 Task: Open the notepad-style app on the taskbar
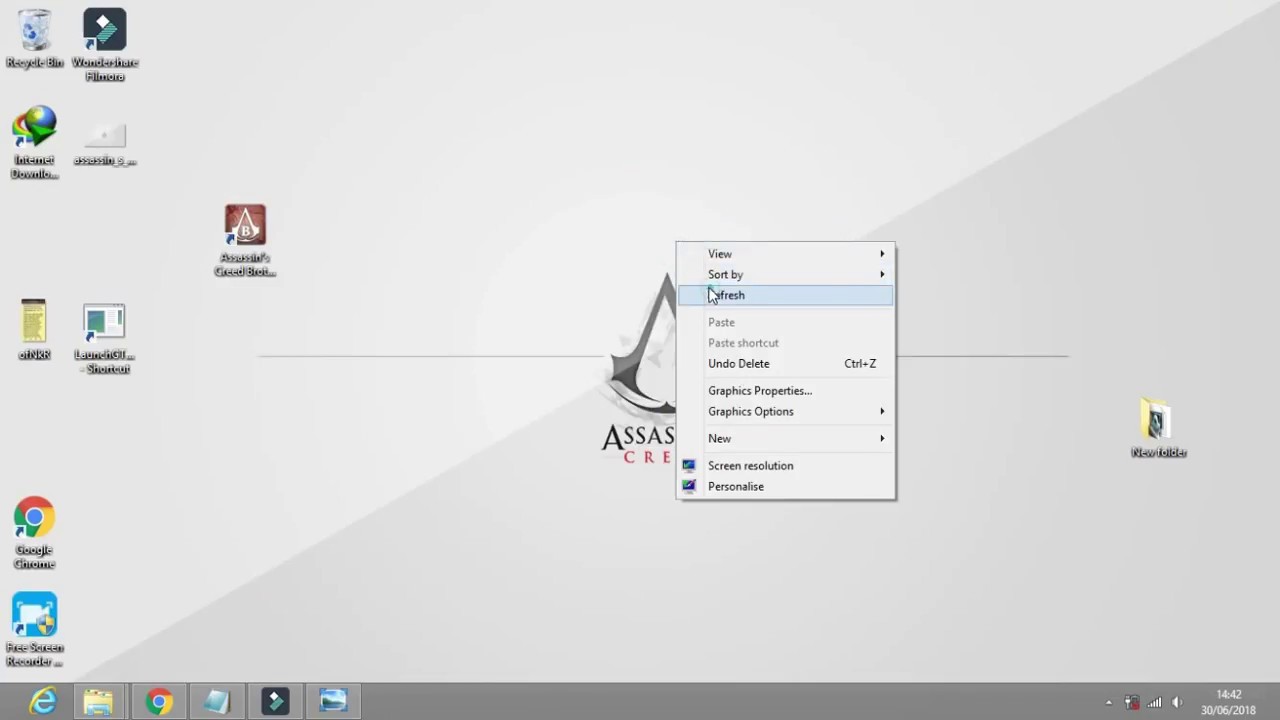(x=217, y=702)
